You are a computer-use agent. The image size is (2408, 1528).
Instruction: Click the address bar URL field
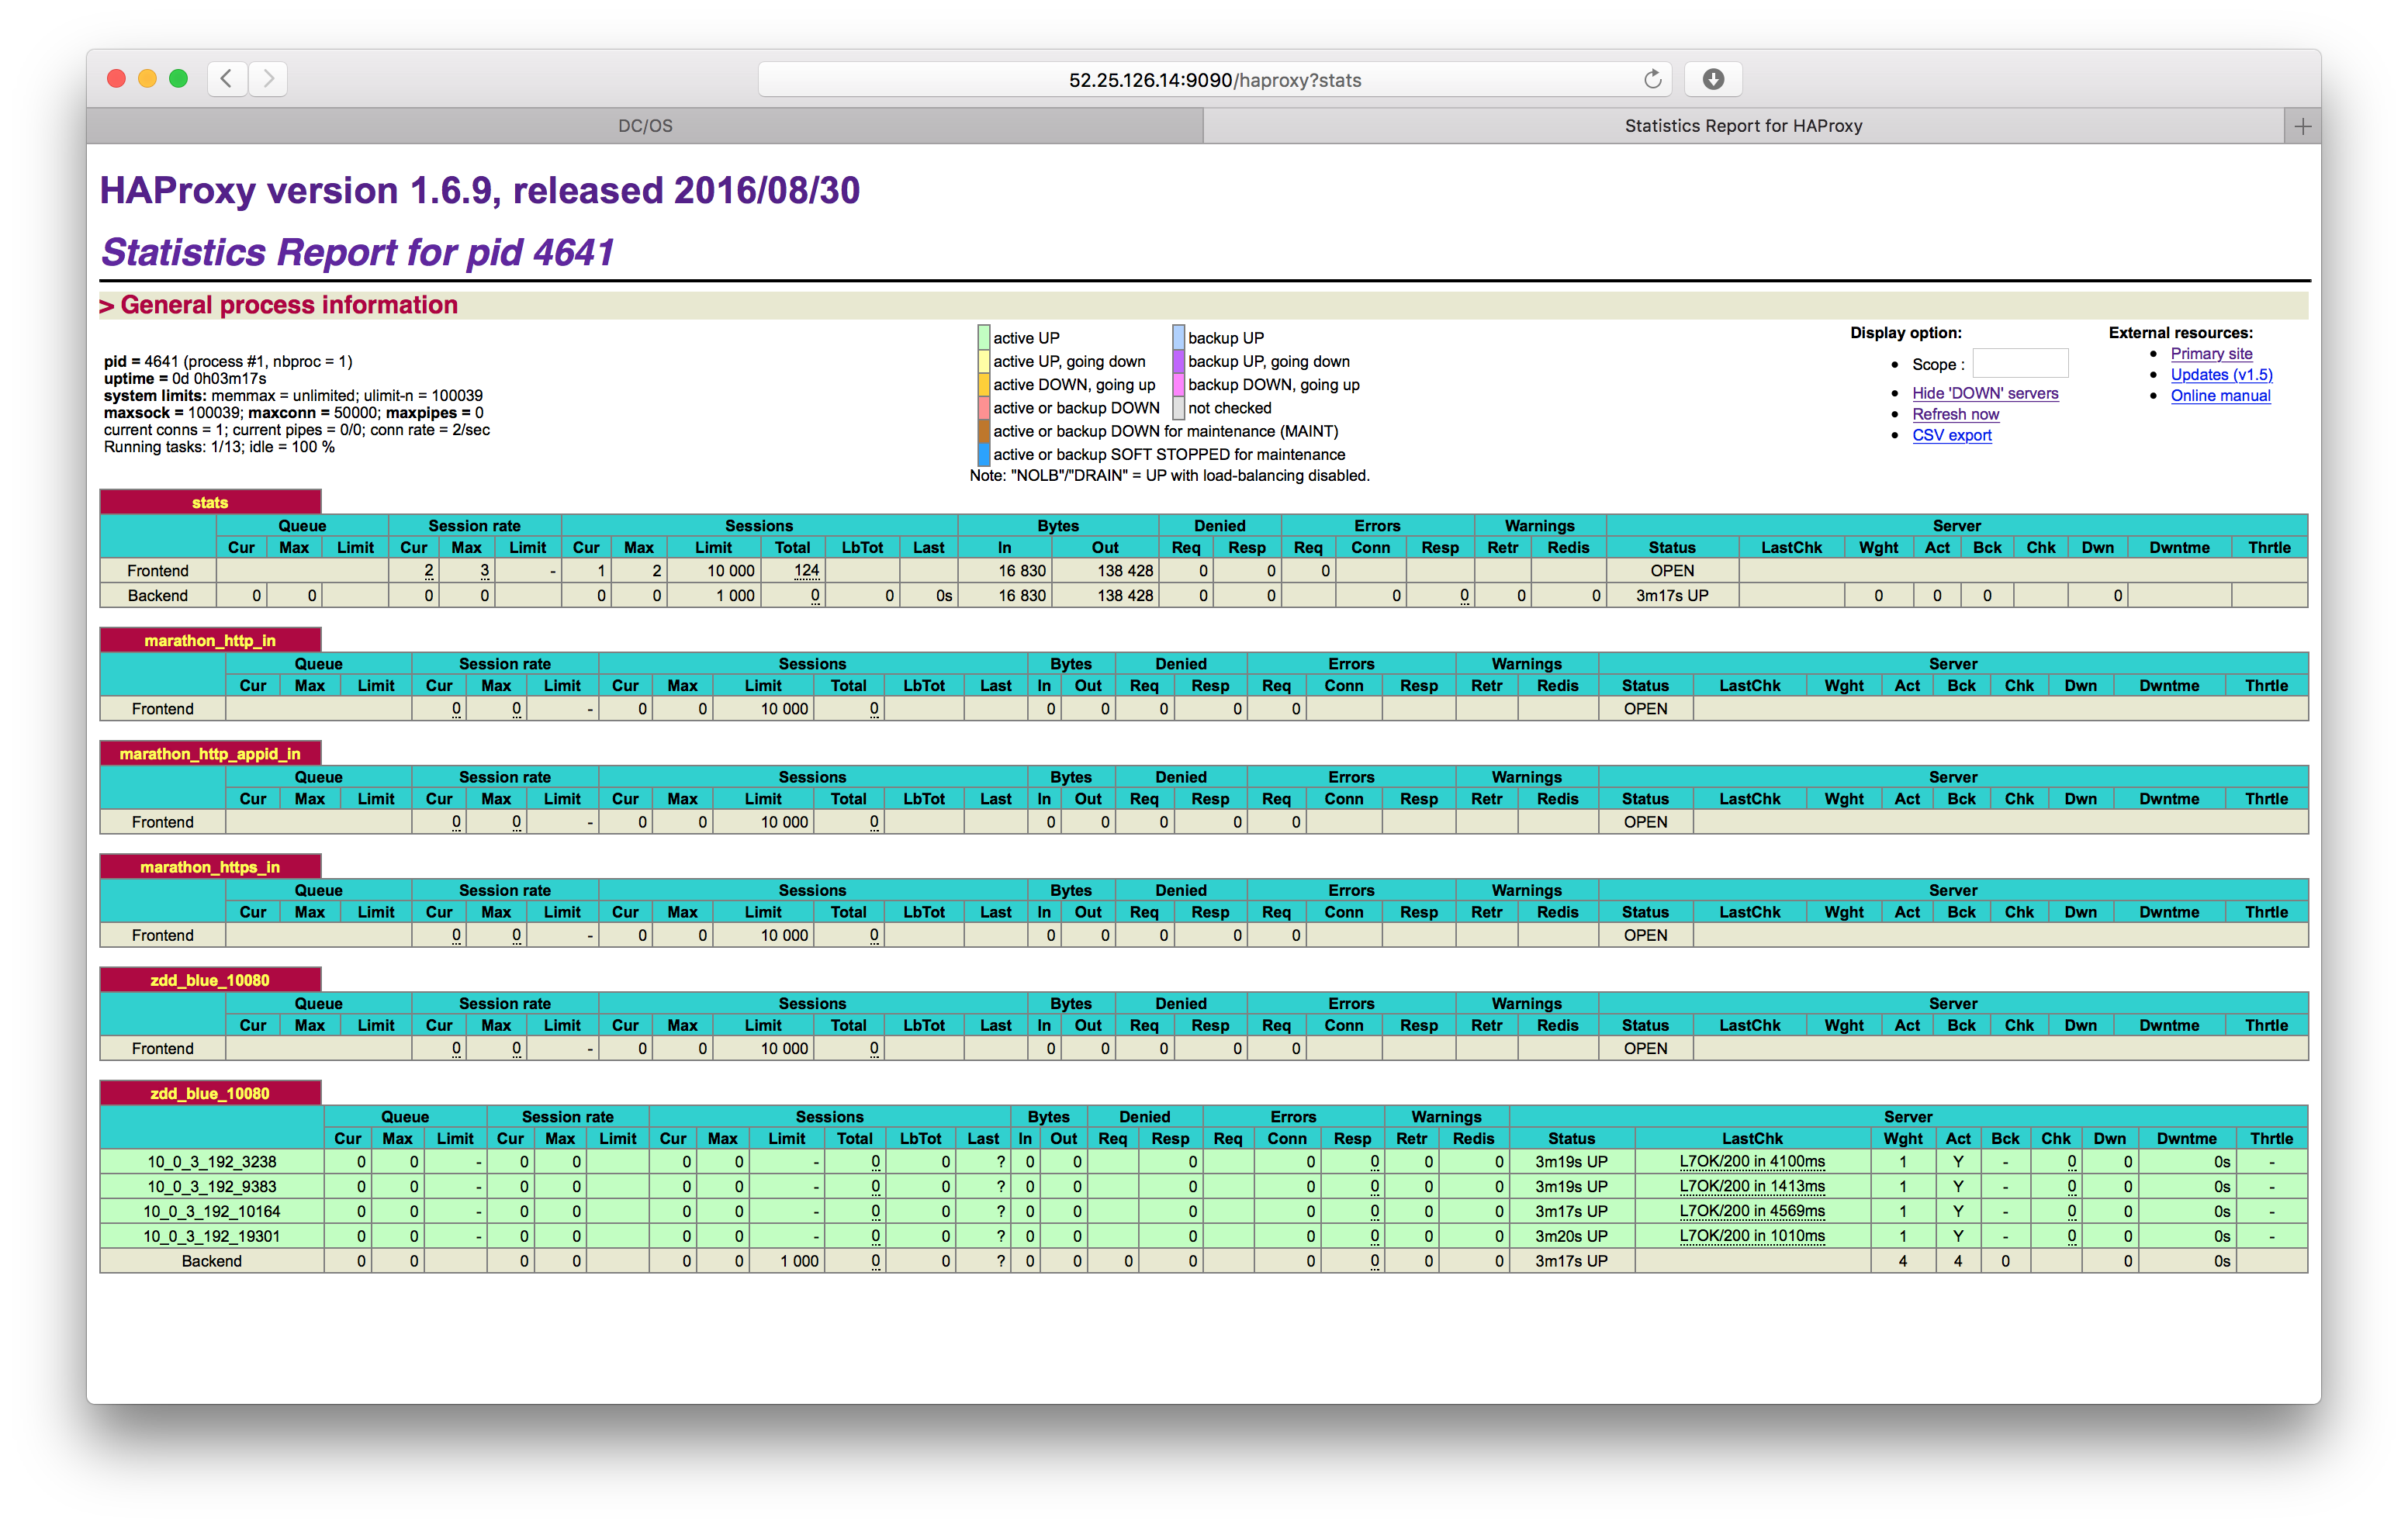tap(1214, 80)
